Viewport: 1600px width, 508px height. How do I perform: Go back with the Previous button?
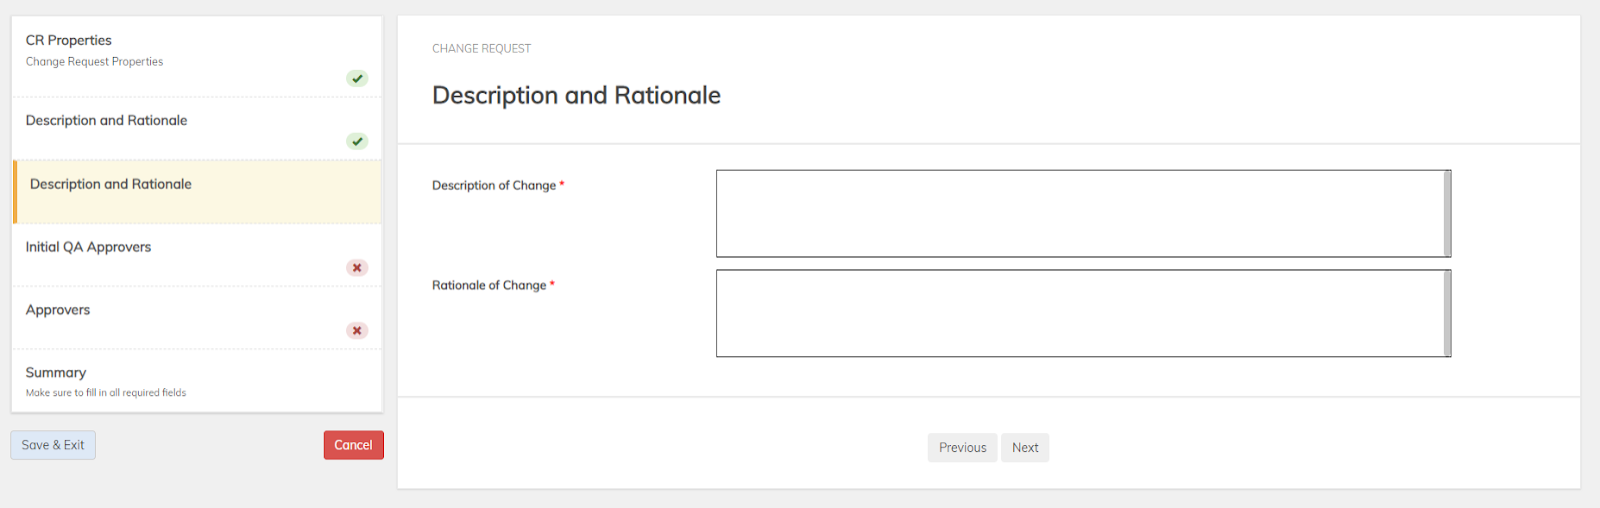click(x=962, y=447)
